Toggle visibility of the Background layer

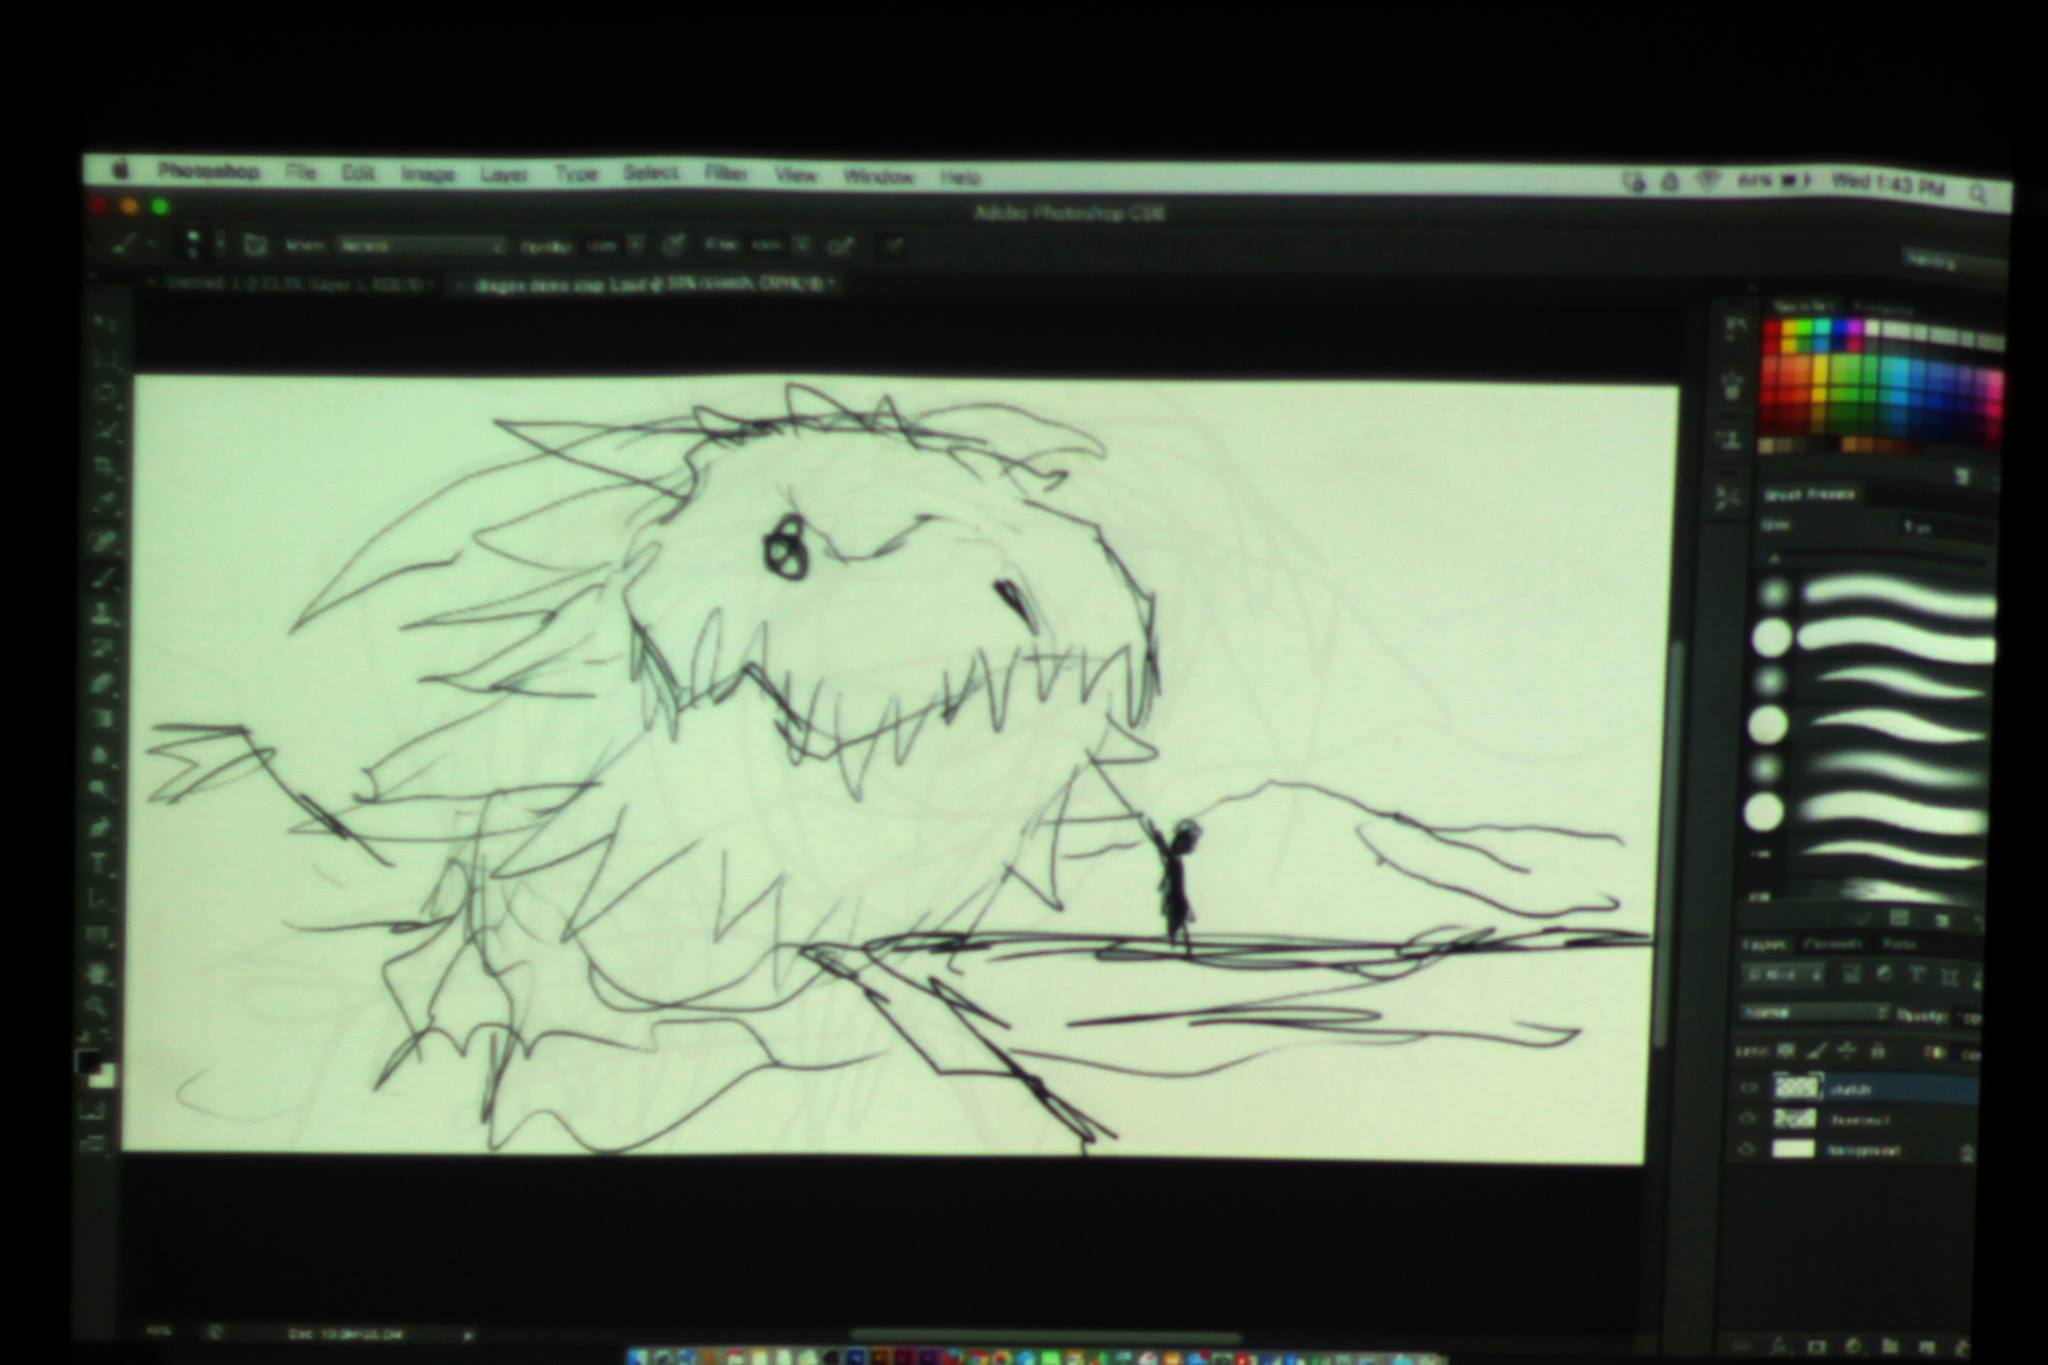click(x=1747, y=1150)
